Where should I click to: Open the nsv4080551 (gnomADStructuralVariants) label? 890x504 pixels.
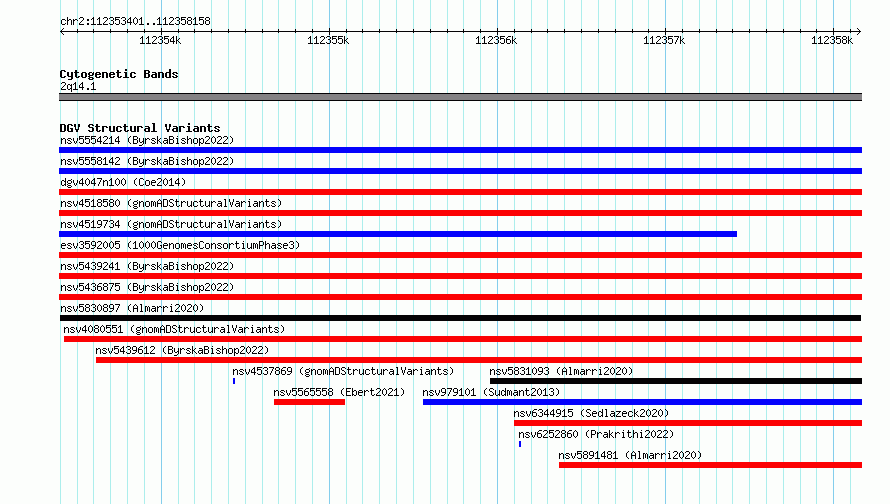point(174,329)
